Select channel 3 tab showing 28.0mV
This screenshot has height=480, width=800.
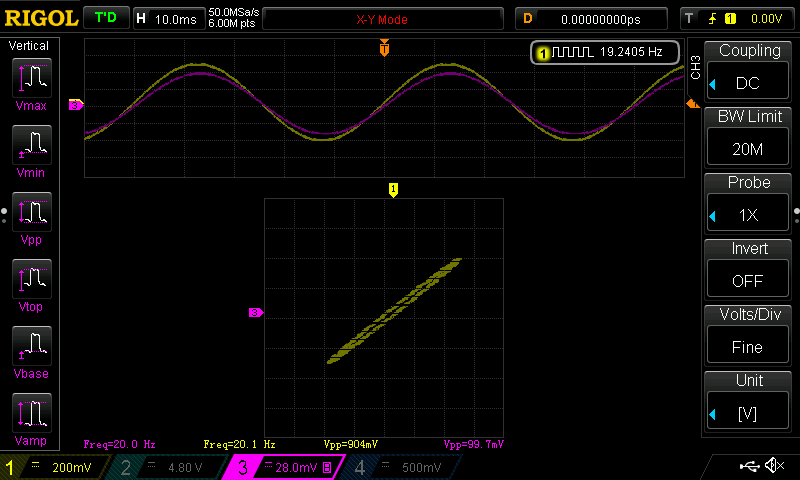point(286,467)
